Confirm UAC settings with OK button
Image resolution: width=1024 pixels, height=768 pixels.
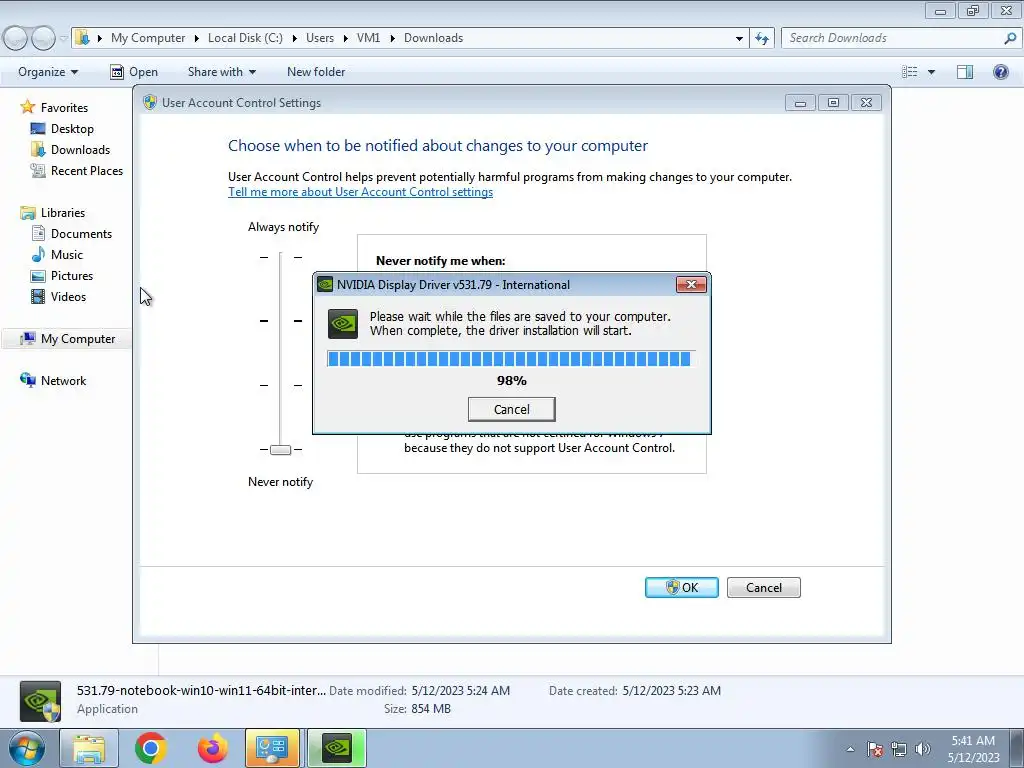pos(682,587)
